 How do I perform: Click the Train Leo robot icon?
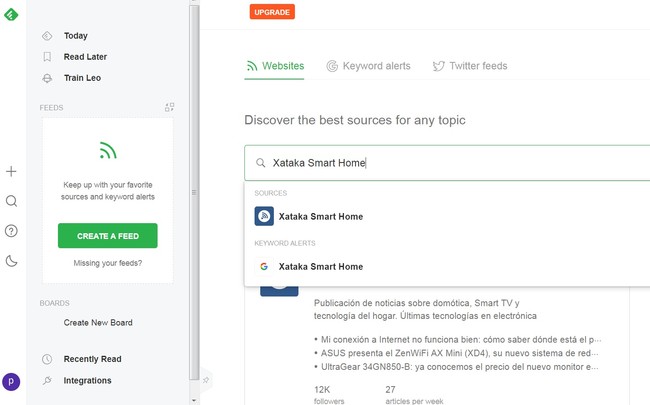47,78
